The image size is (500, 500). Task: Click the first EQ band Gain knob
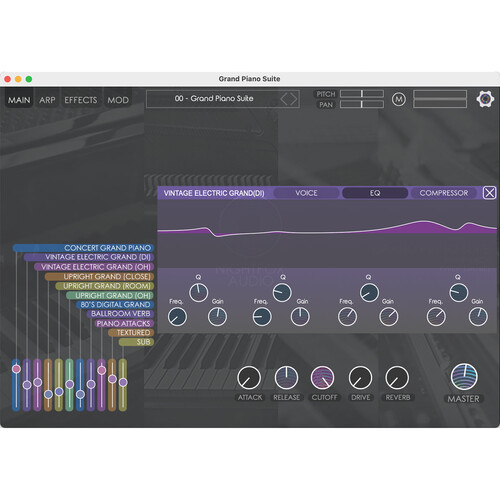click(x=217, y=317)
